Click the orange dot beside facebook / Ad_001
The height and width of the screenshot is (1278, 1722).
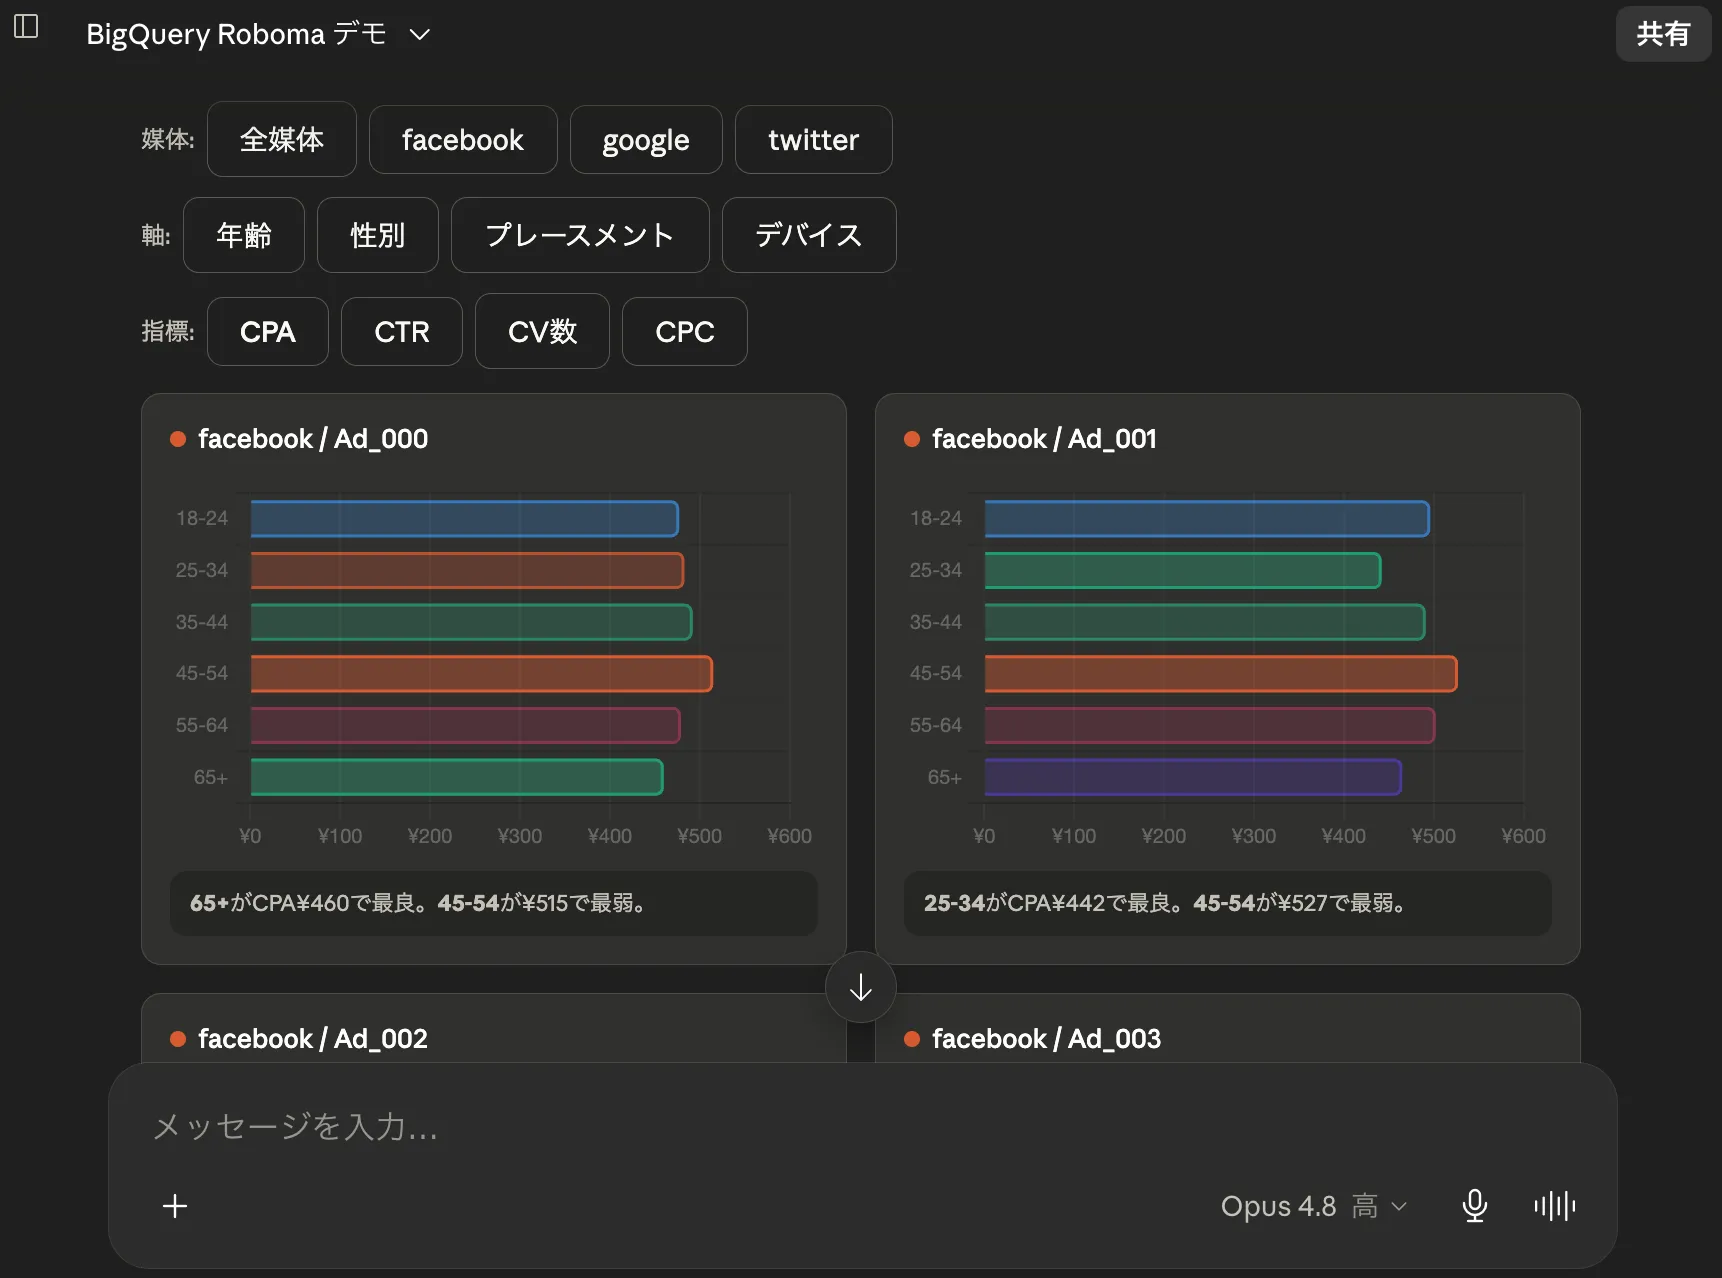(912, 439)
